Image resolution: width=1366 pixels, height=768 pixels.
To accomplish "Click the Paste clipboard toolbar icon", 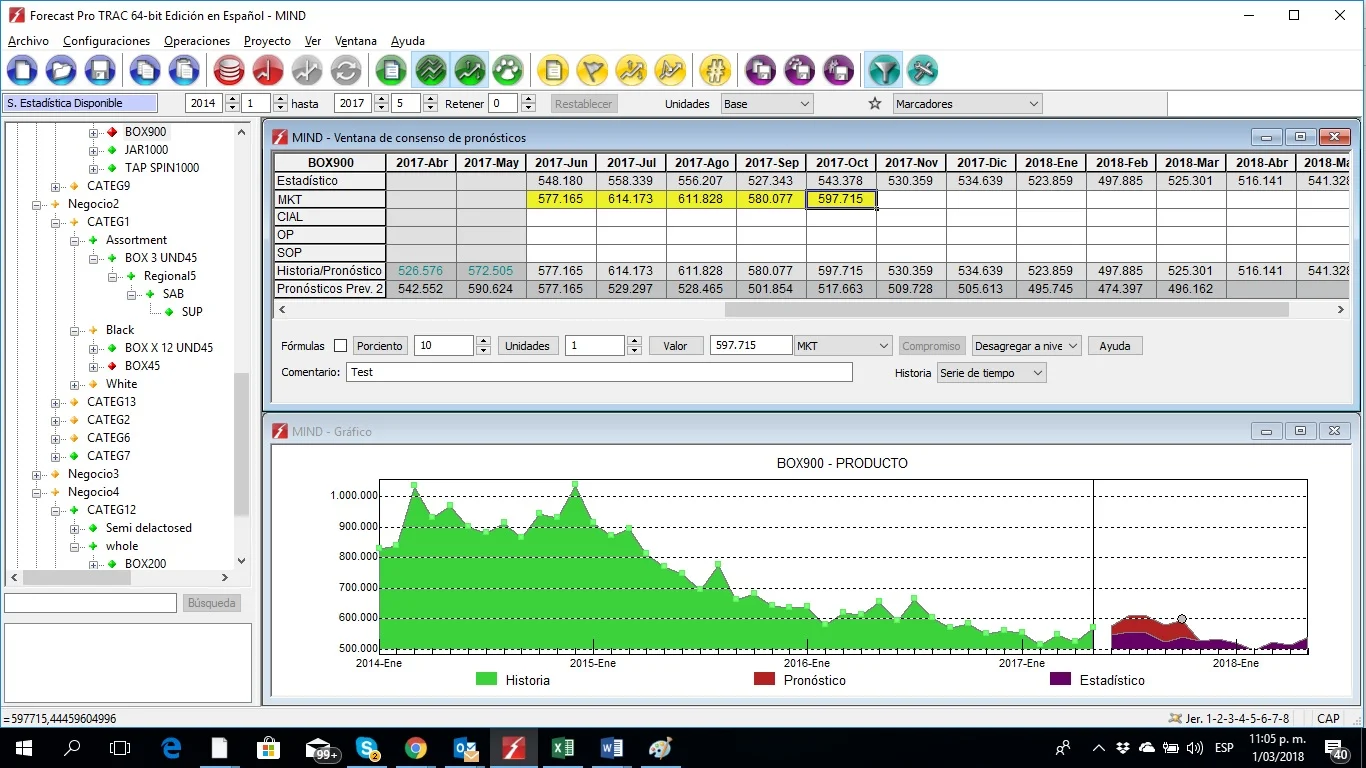I will 184,71.
